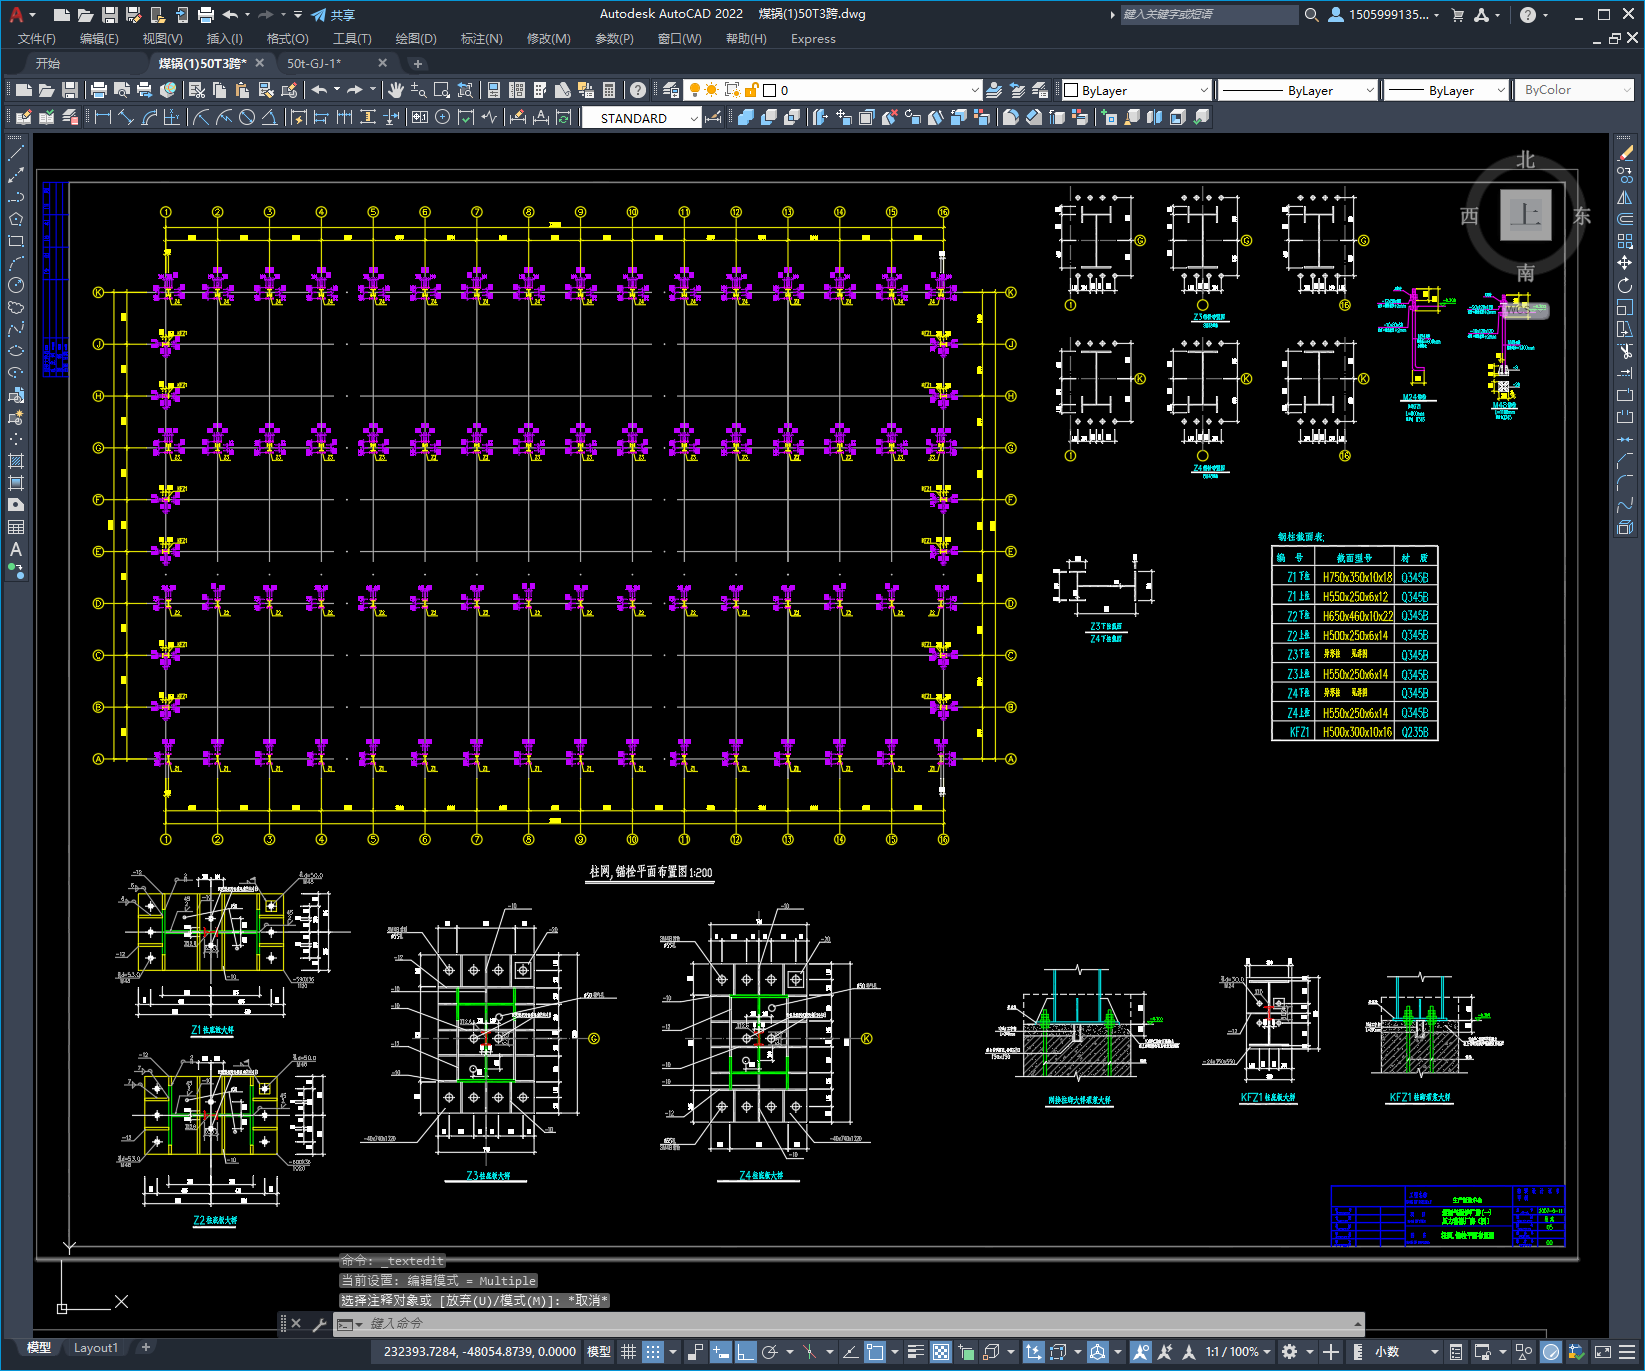
Task: Toggle ortho mode in status bar
Action: 746,1352
